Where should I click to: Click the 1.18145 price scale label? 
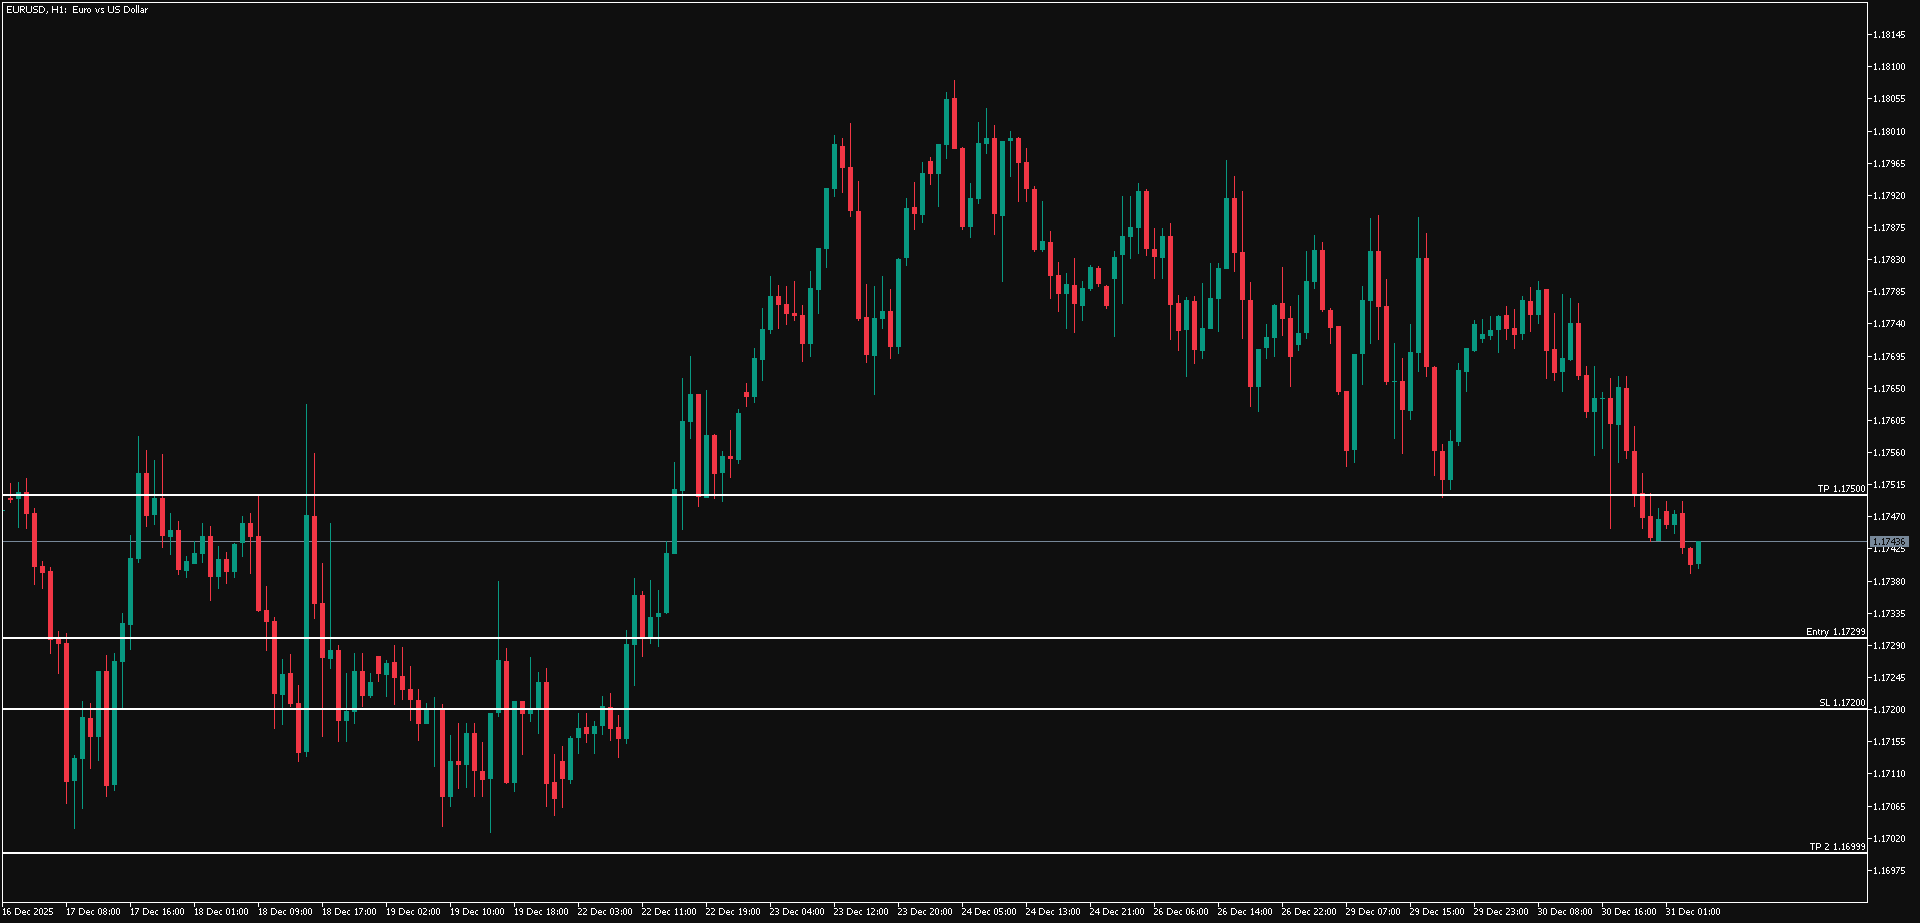pyautogui.click(x=1889, y=35)
